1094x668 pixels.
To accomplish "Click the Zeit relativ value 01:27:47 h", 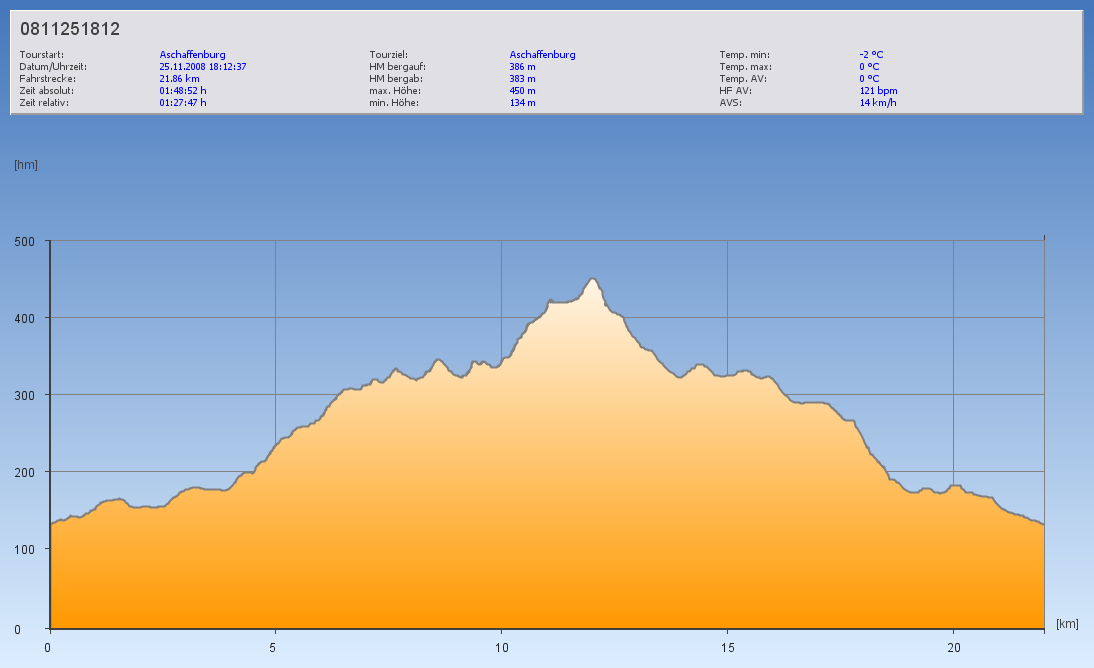I will coord(183,103).
